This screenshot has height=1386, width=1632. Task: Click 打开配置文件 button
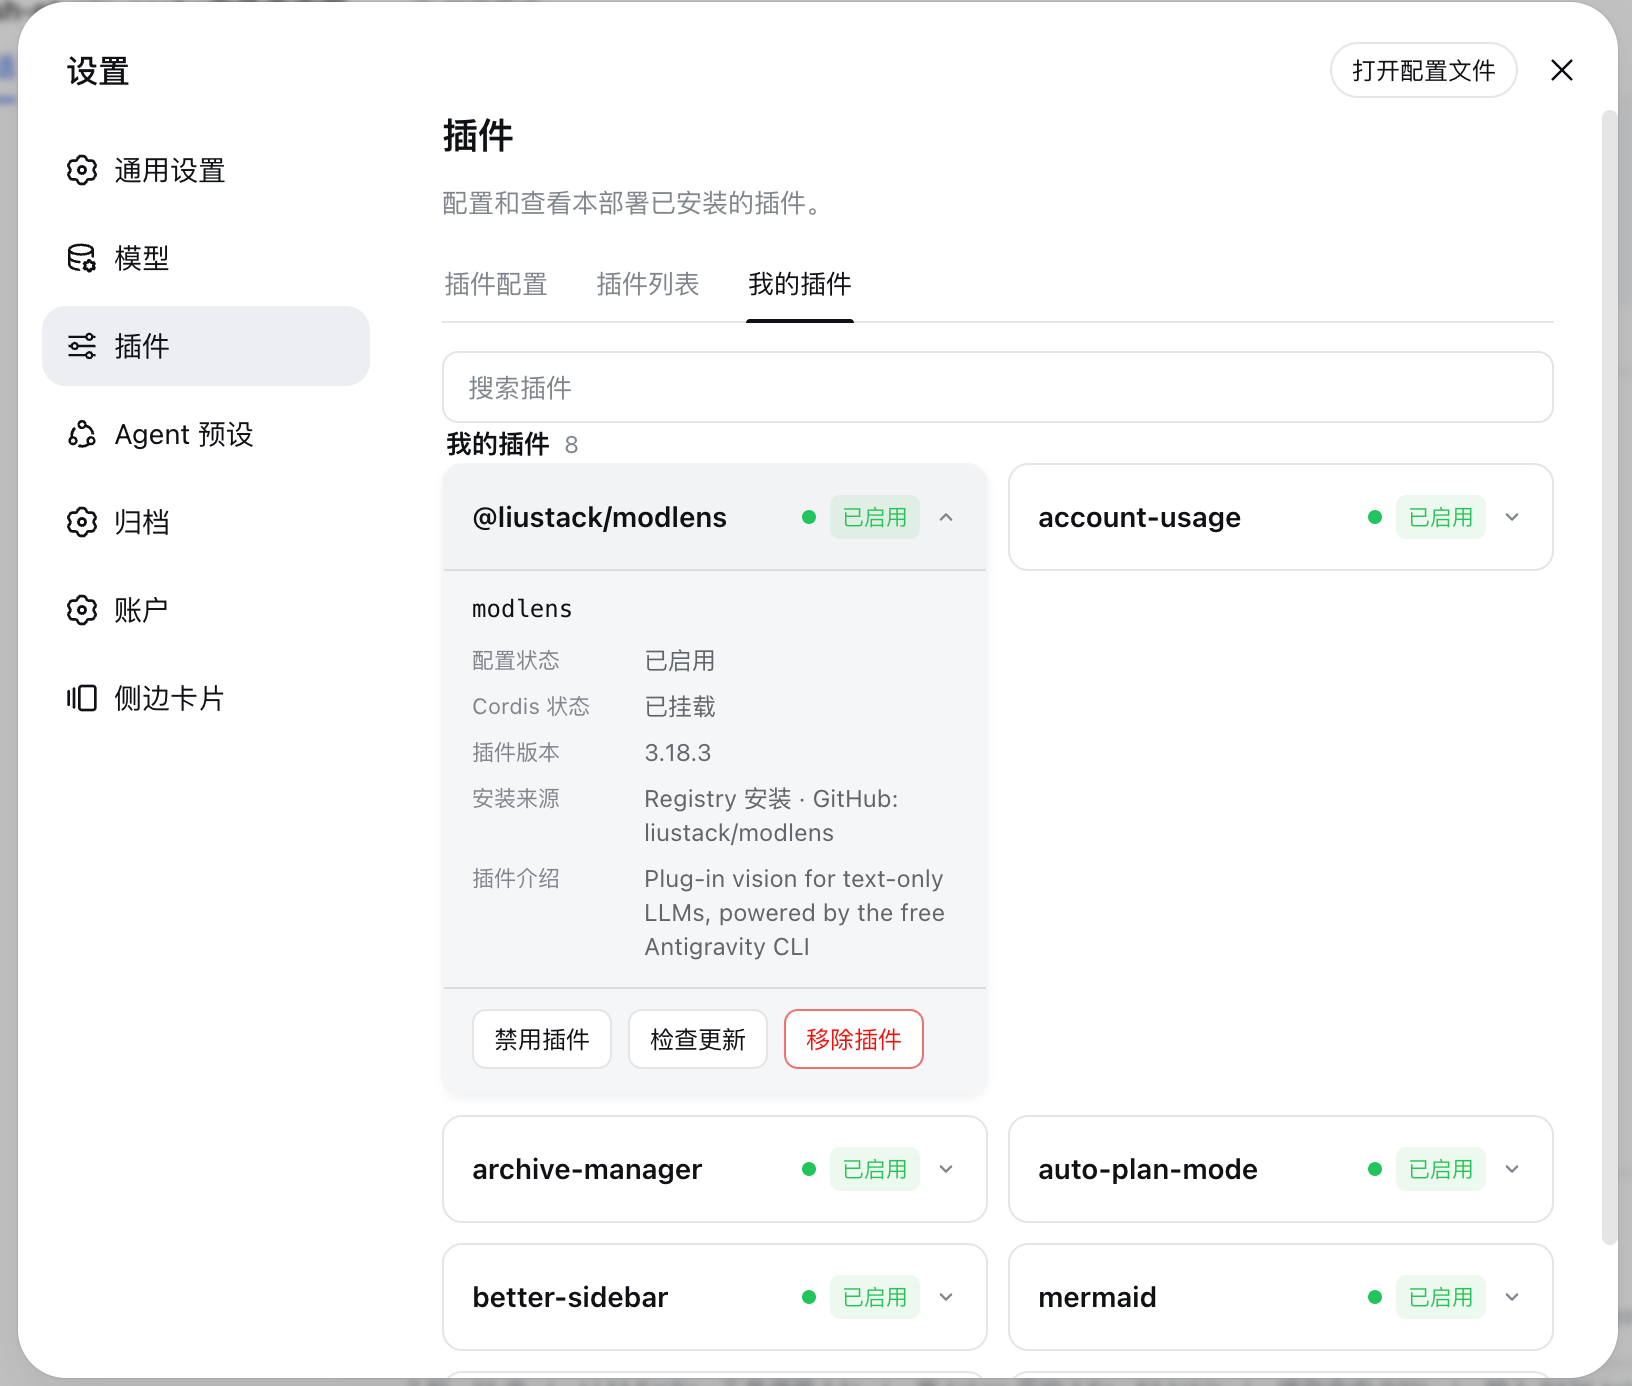tap(1424, 70)
